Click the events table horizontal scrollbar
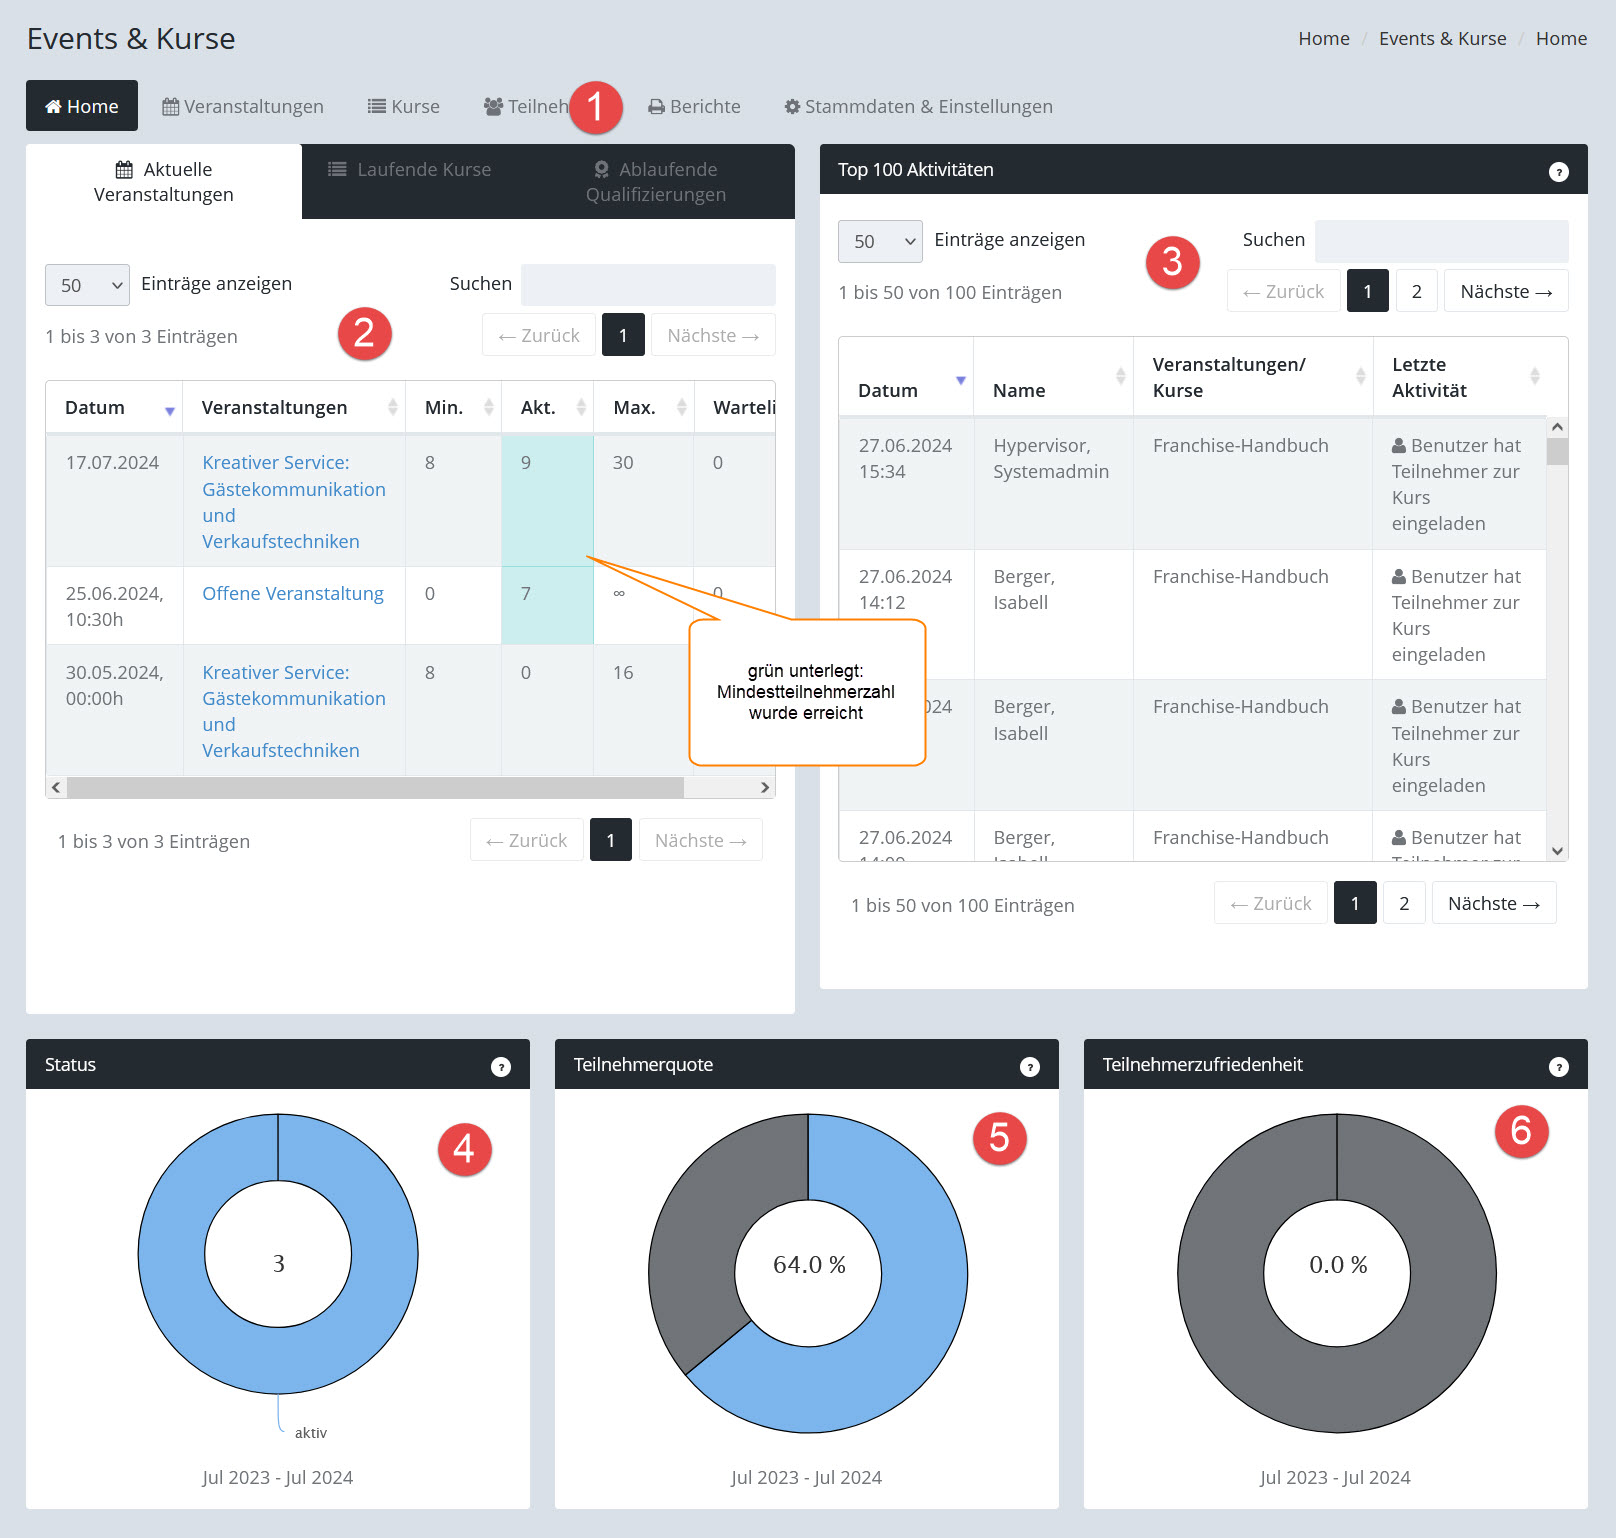The width and height of the screenshot is (1616, 1538). pyautogui.click(x=375, y=788)
